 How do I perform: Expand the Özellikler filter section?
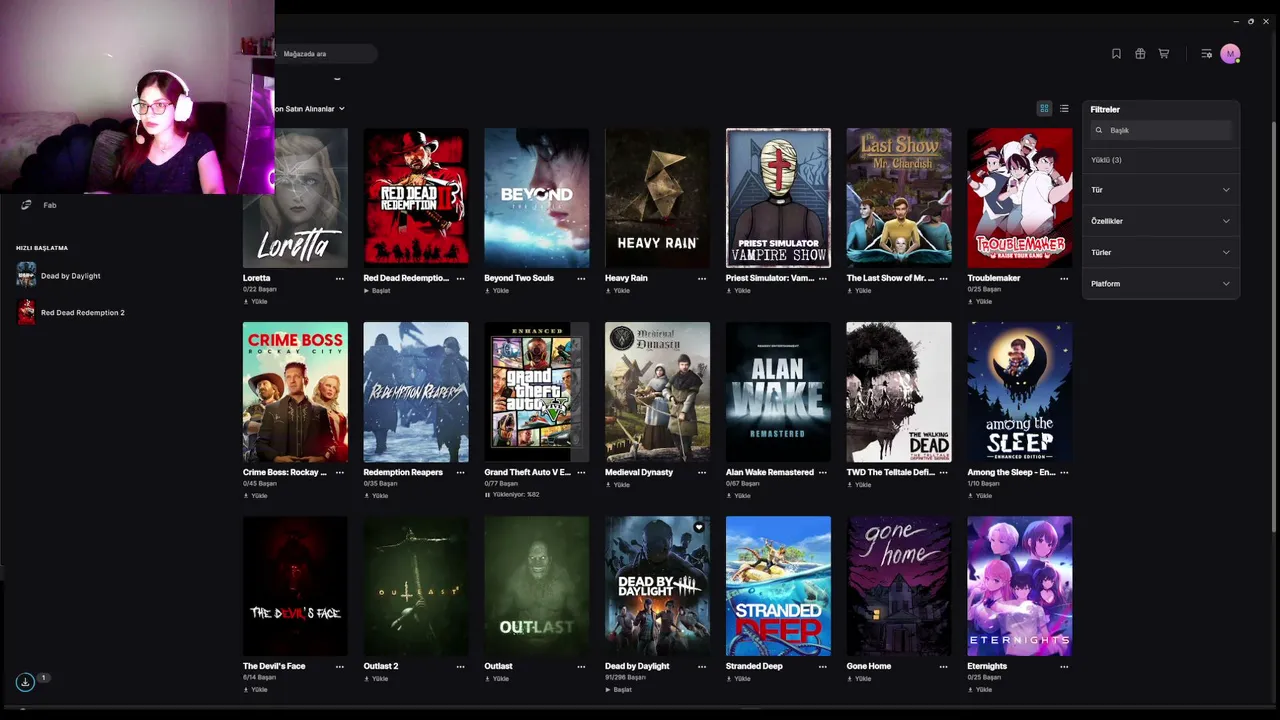pos(1160,221)
